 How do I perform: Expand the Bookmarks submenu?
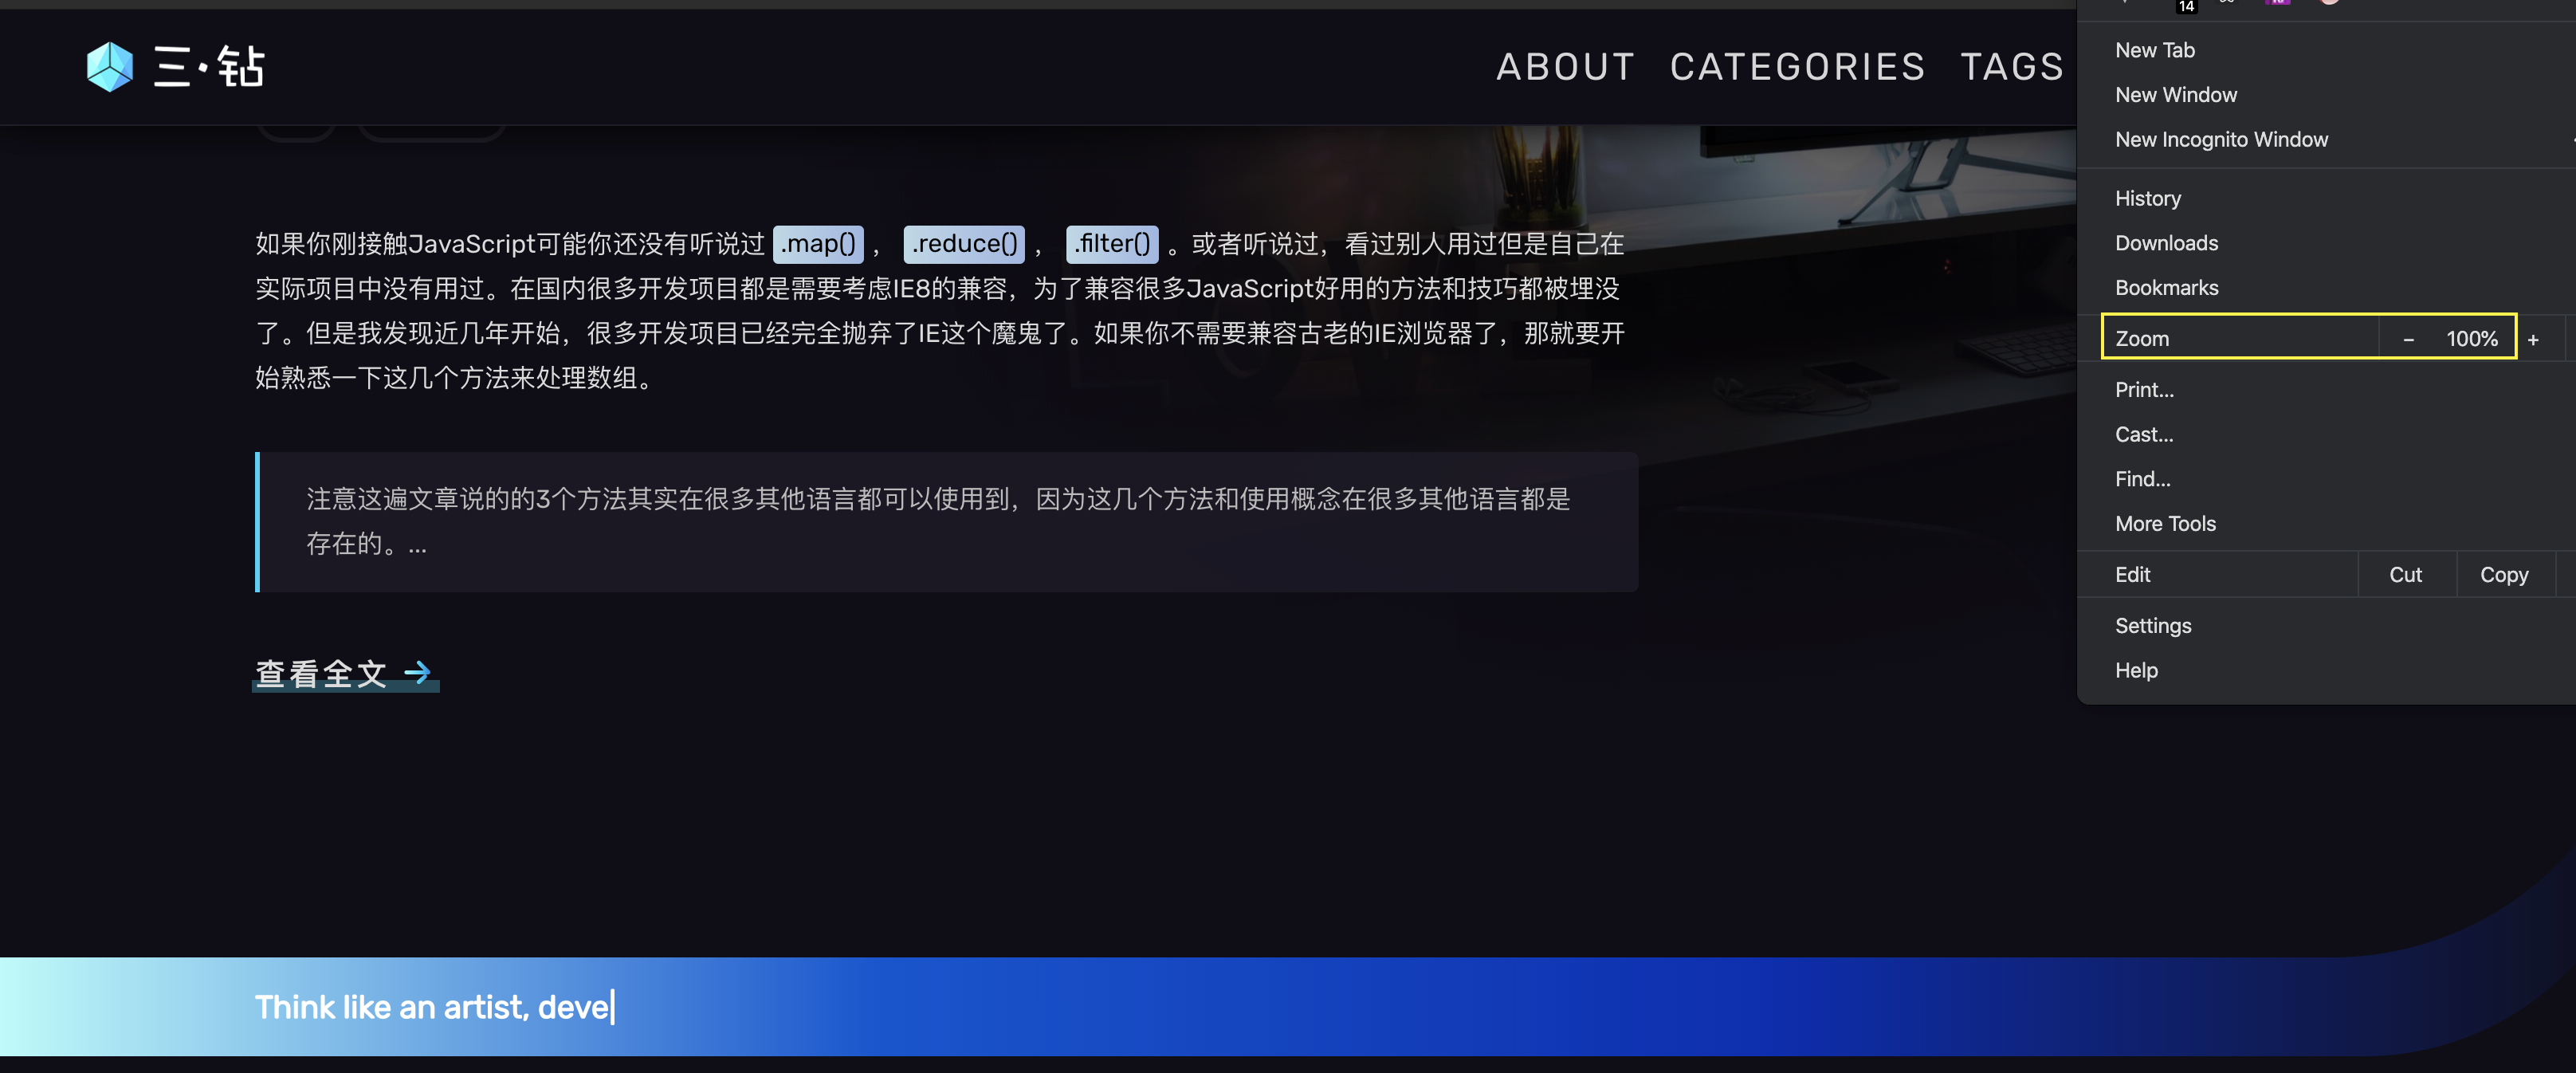(2166, 288)
